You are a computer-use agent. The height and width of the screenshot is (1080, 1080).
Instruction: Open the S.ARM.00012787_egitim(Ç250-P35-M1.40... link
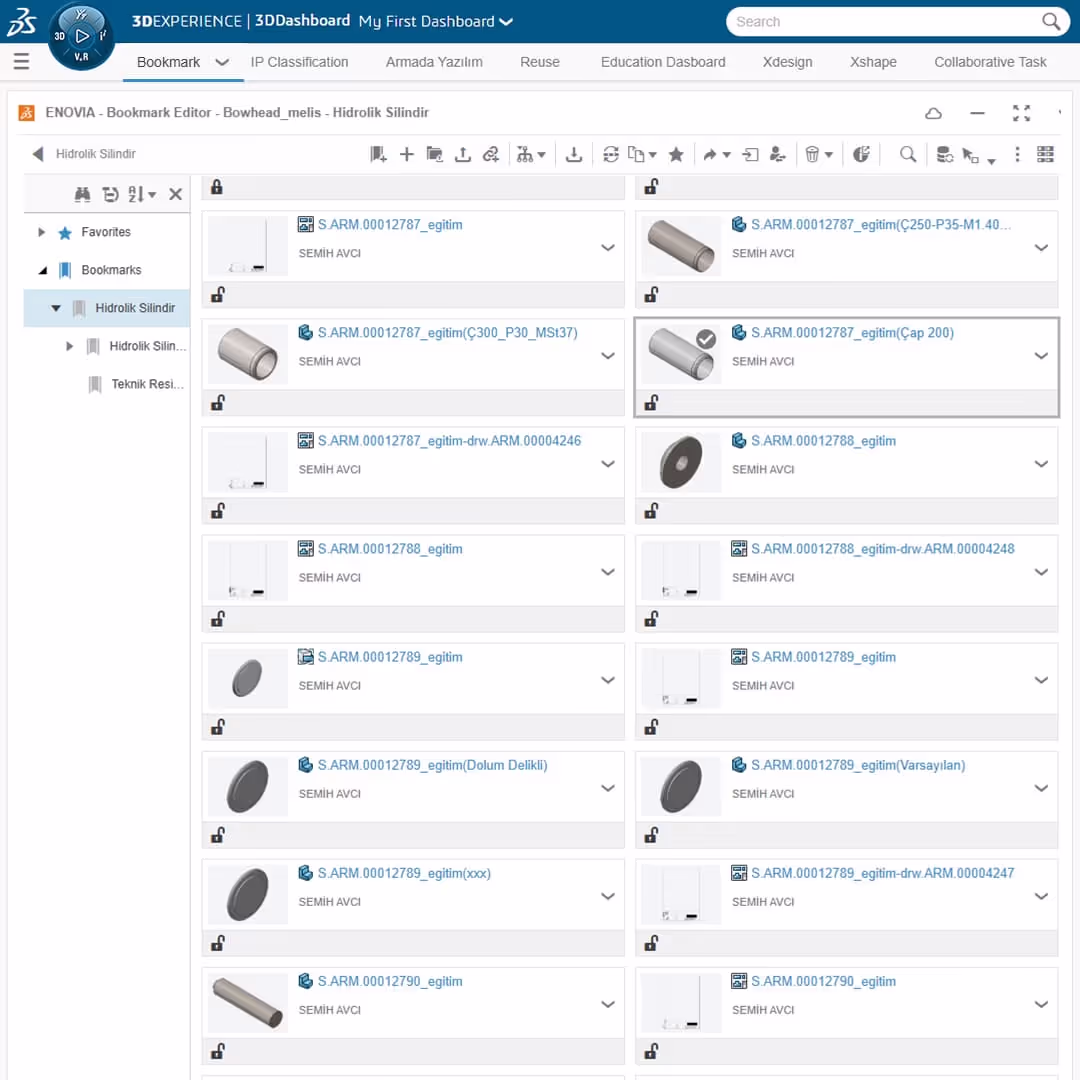881,225
